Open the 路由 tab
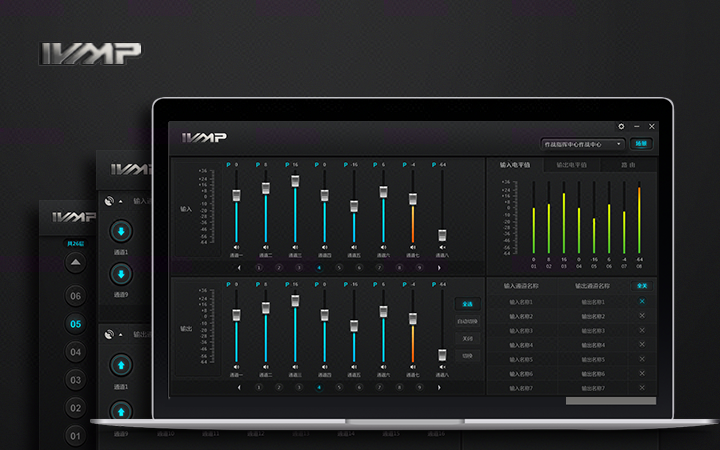720x450 pixels. click(628, 164)
